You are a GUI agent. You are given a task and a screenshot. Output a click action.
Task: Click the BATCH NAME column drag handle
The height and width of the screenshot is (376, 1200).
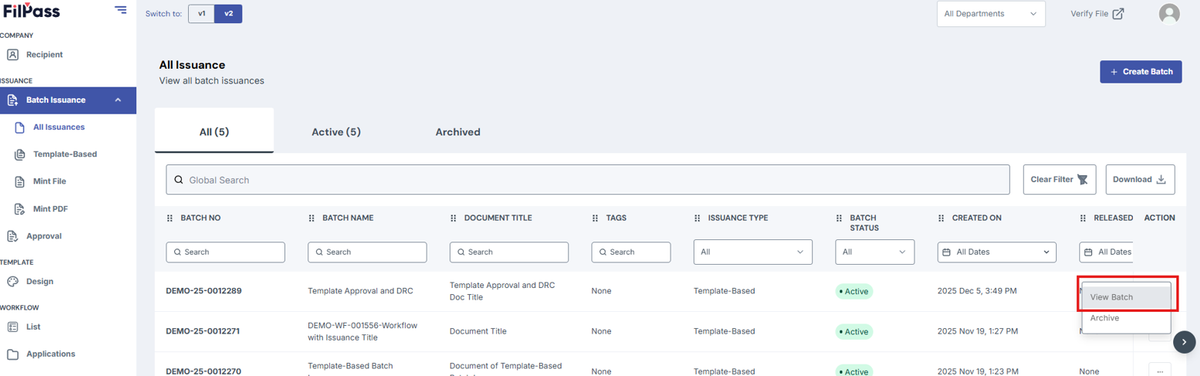pyautogui.click(x=312, y=217)
